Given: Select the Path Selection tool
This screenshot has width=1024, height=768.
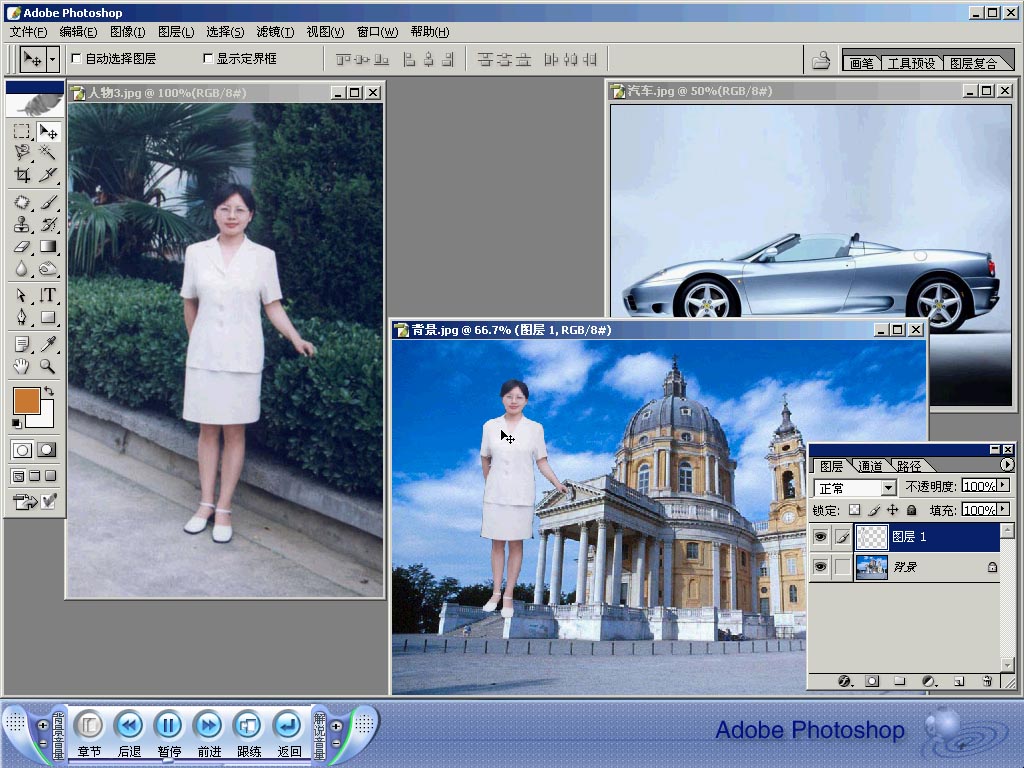Looking at the screenshot, I should click(22, 295).
